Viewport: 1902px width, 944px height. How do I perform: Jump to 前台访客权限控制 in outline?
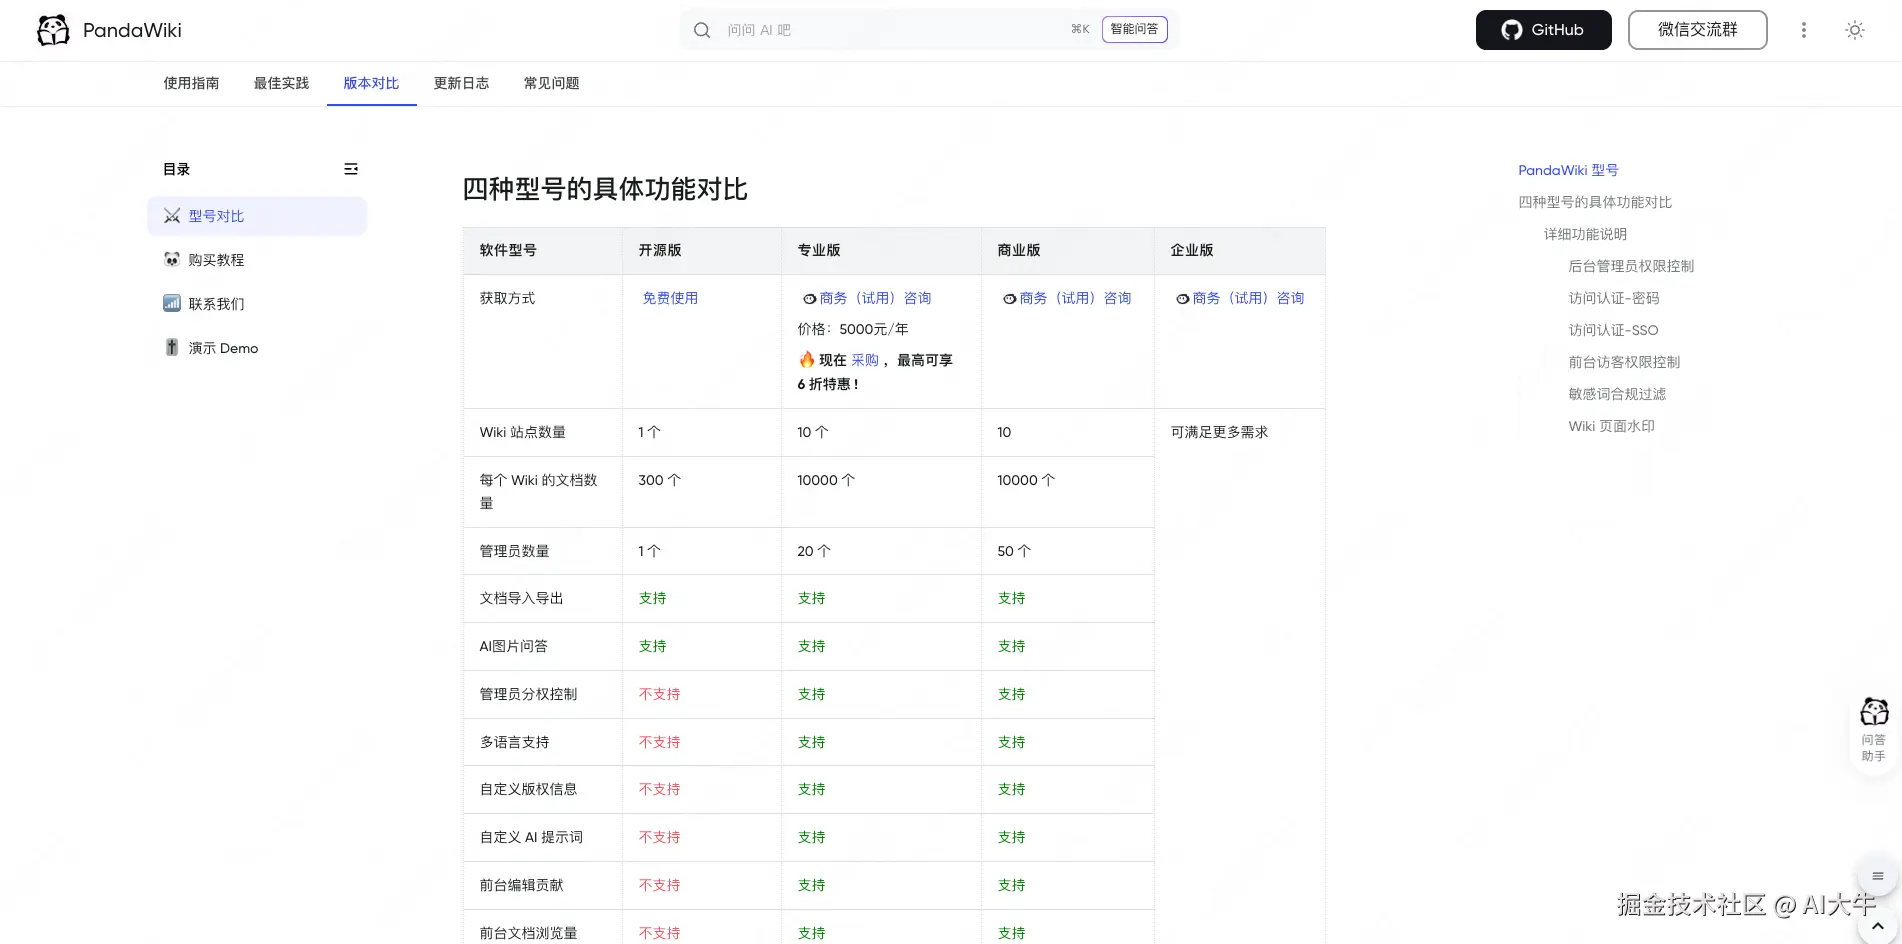[1624, 362]
